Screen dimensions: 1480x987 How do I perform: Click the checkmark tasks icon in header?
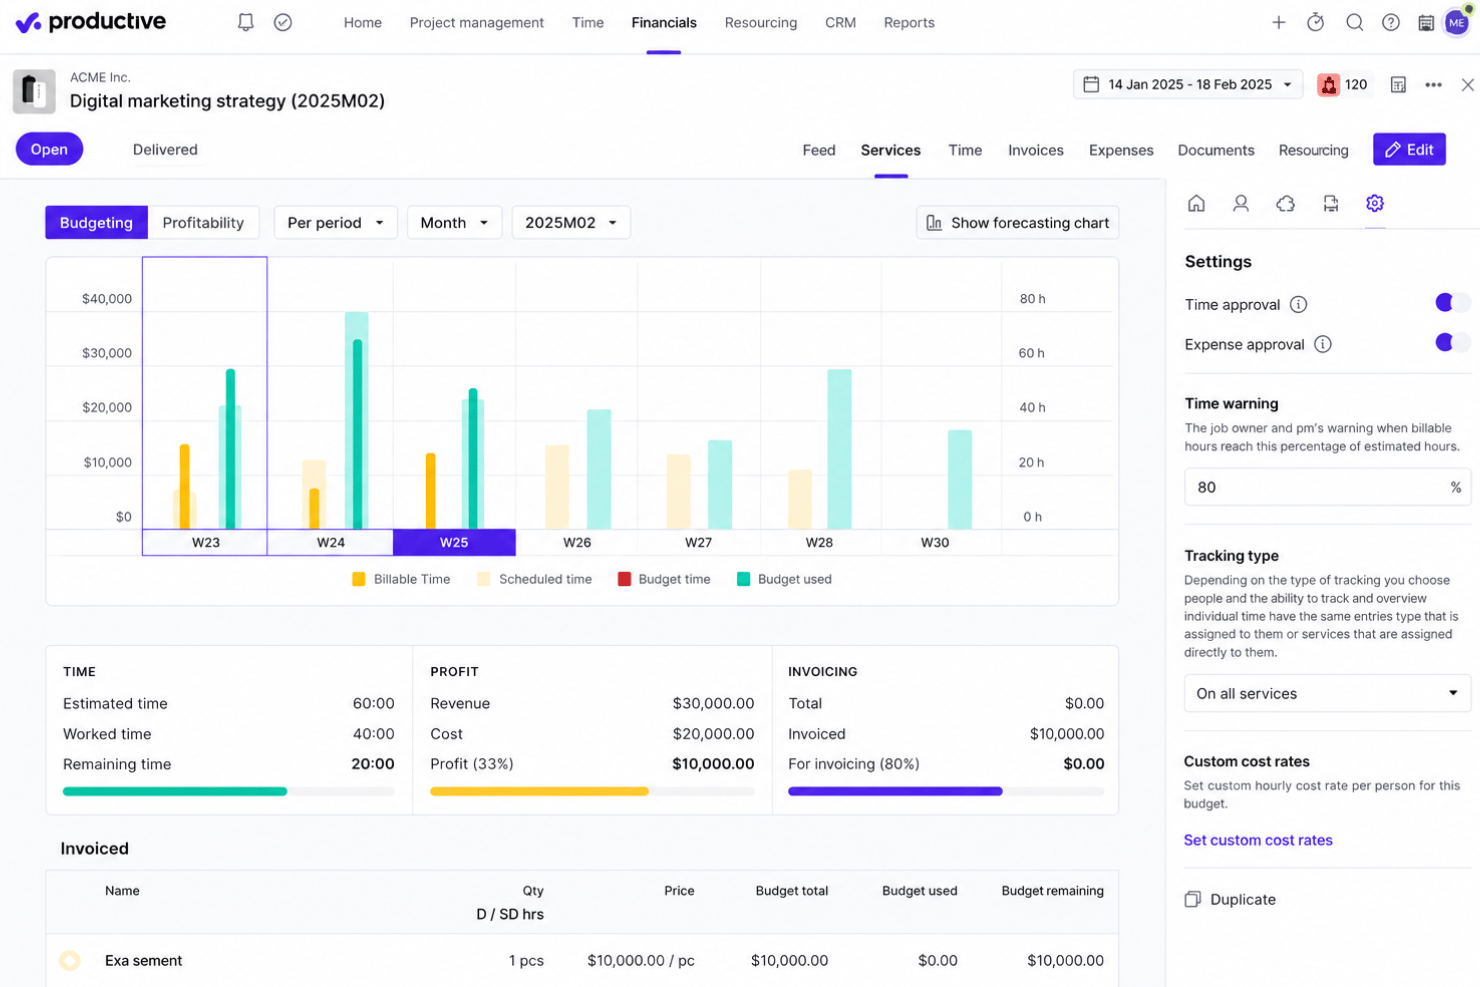(x=283, y=22)
